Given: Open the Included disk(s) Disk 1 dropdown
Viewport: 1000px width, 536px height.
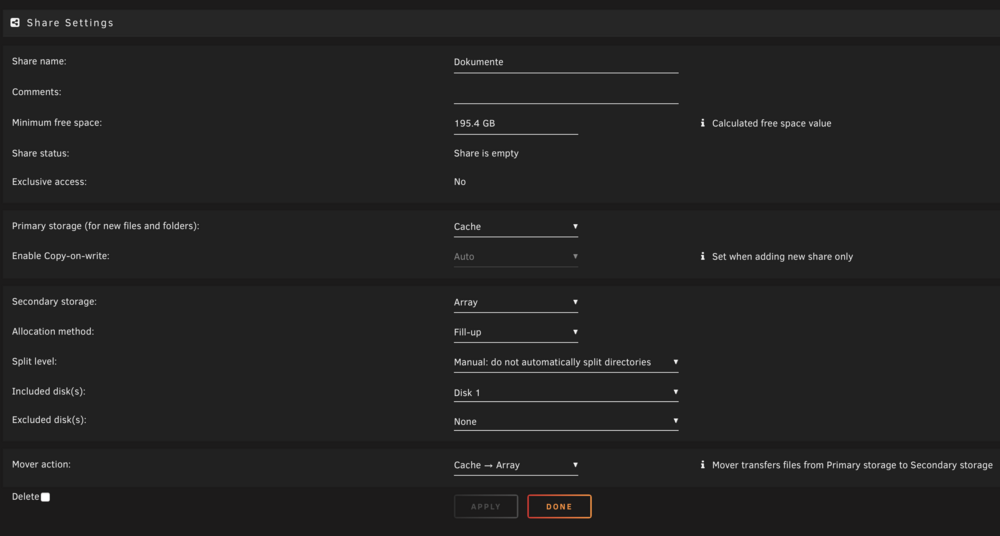Looking at the screenshot, I should tap(566, 392).
